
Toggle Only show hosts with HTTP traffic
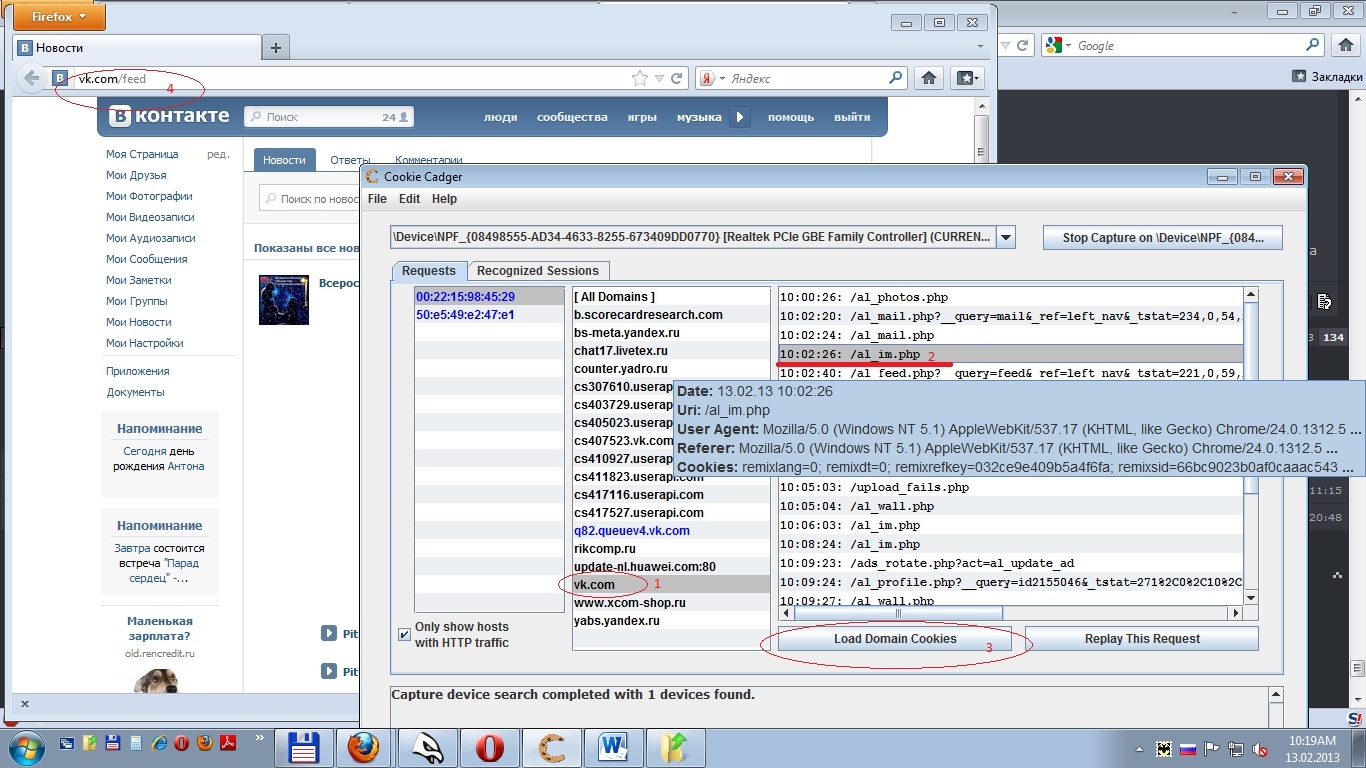(x=404, y=635)
